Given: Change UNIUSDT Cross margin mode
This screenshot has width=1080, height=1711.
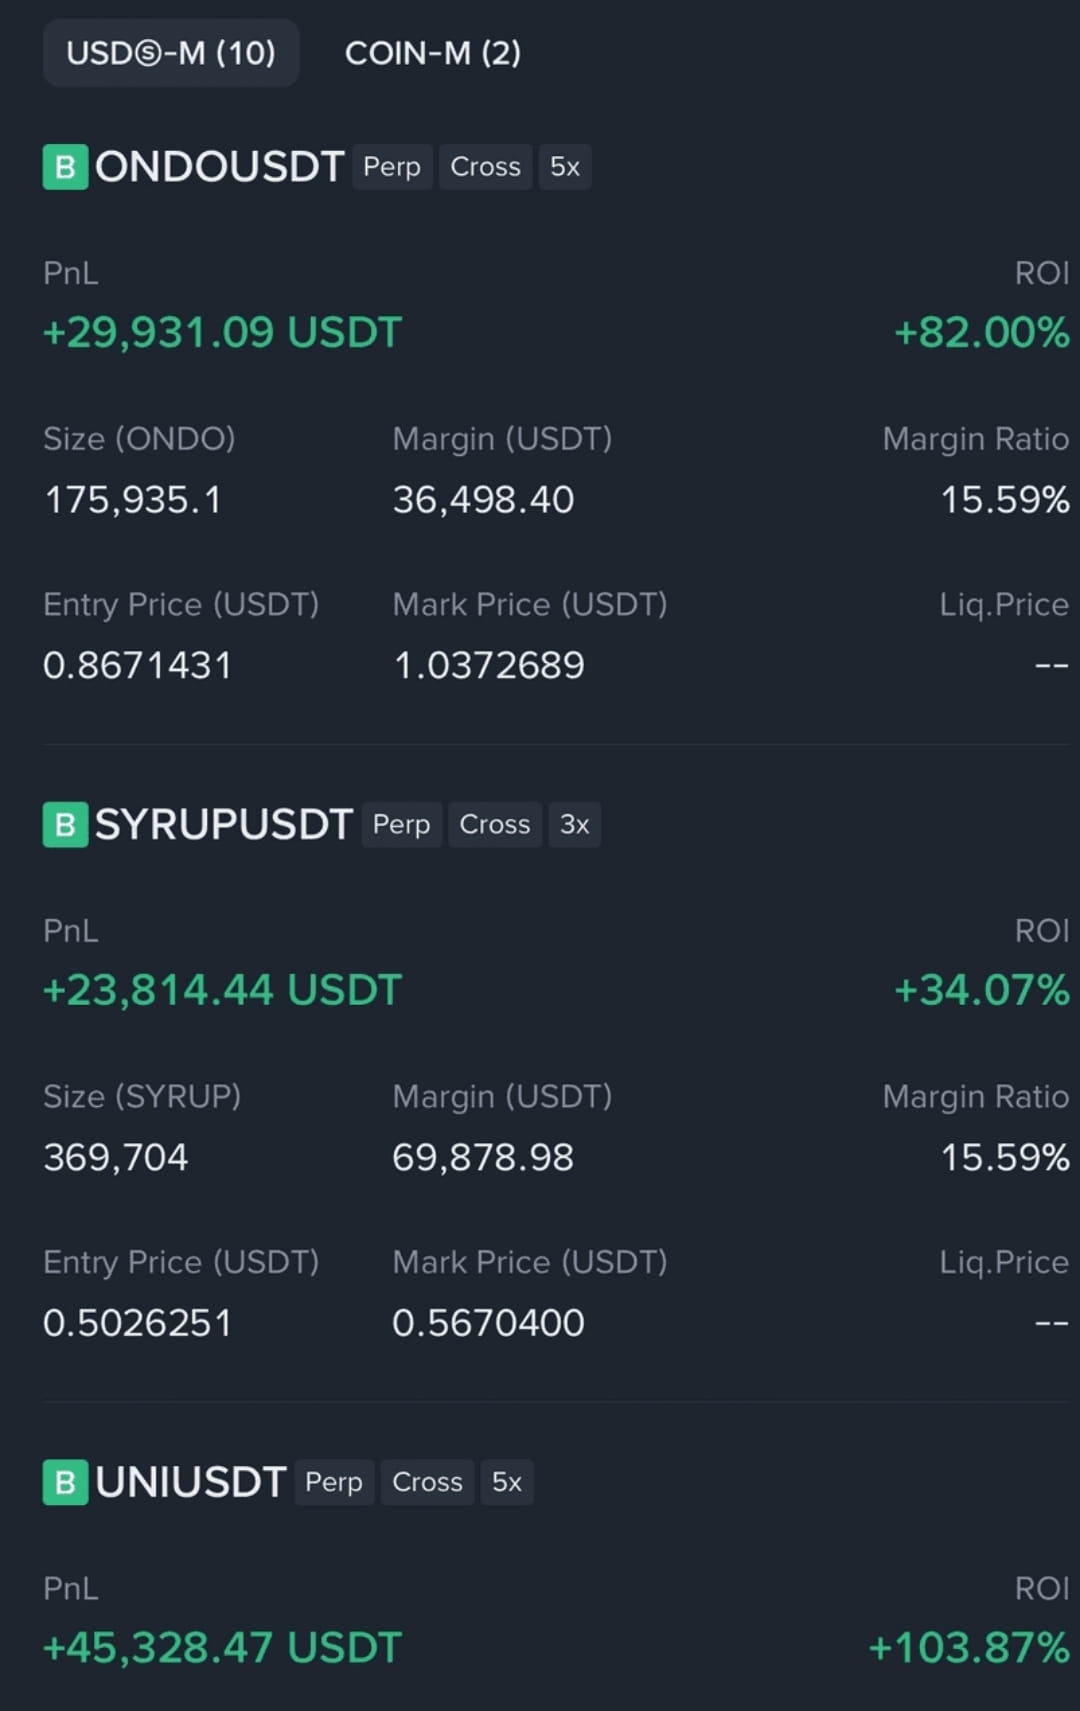Looking at the screenshot, I should 427,1482.
